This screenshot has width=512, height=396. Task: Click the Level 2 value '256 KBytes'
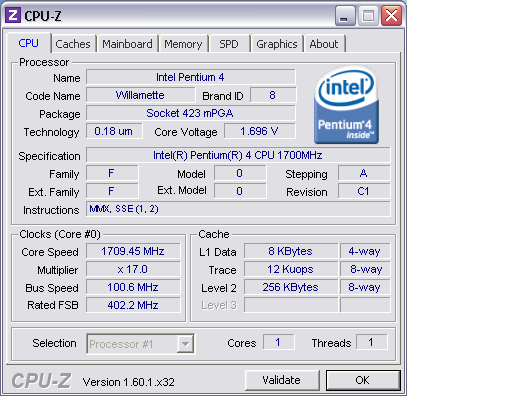[x=291, y=287]
